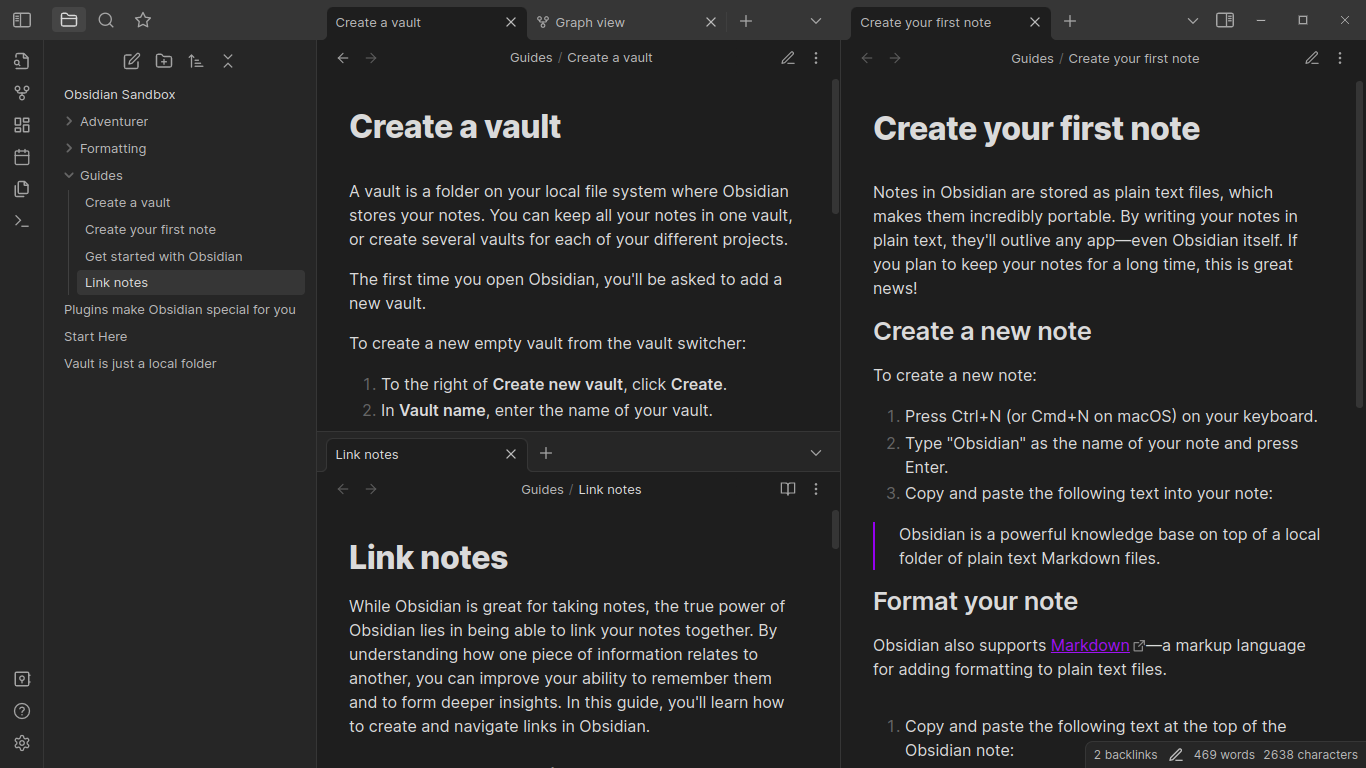Screen dimensions: 1366x768
Task: Open command palette ribbon icon
Action: (22, 221)
